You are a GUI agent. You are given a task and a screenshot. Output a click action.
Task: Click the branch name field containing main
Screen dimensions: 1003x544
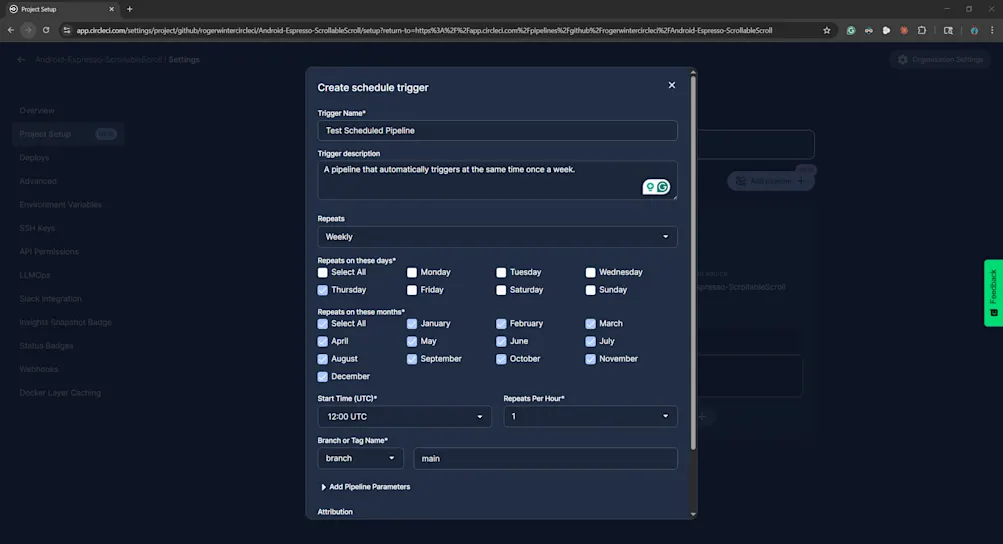pos(545,458)
